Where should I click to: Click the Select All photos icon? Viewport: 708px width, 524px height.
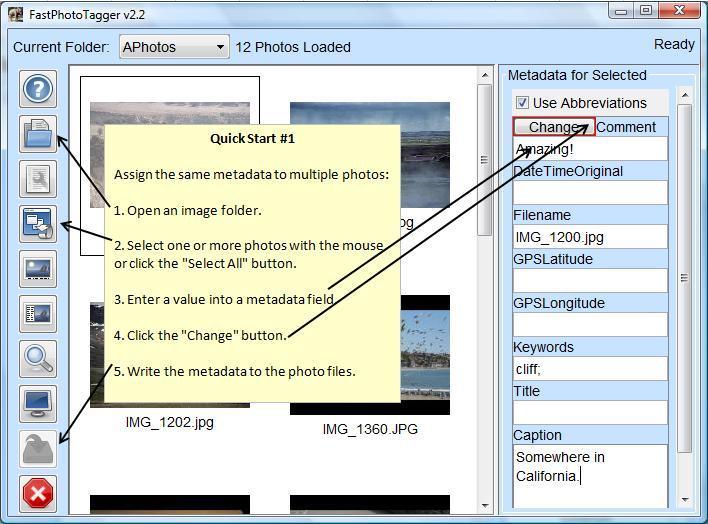(x=38, y=224)
